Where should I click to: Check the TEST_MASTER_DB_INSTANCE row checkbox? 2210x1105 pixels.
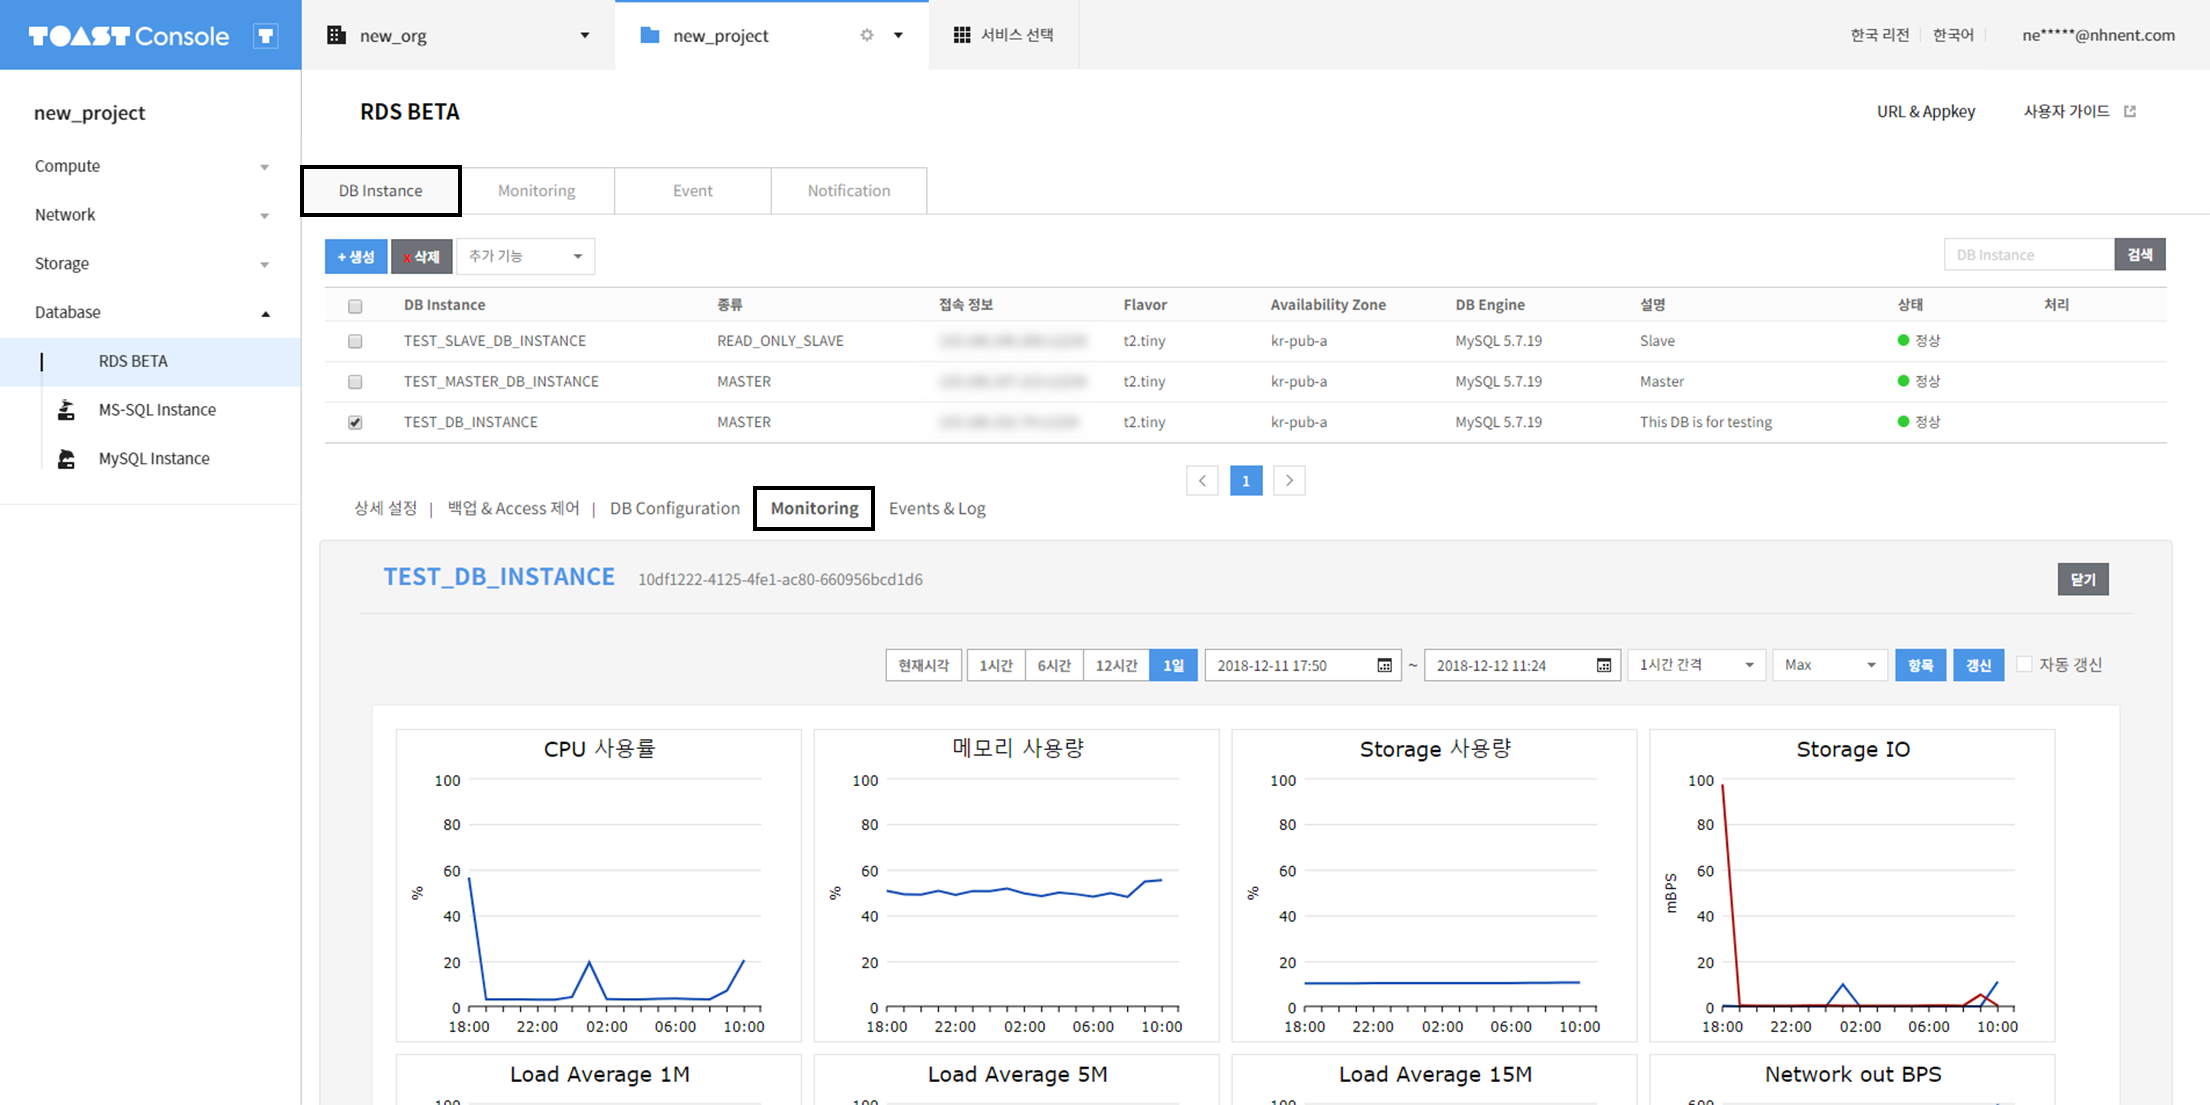355,382
